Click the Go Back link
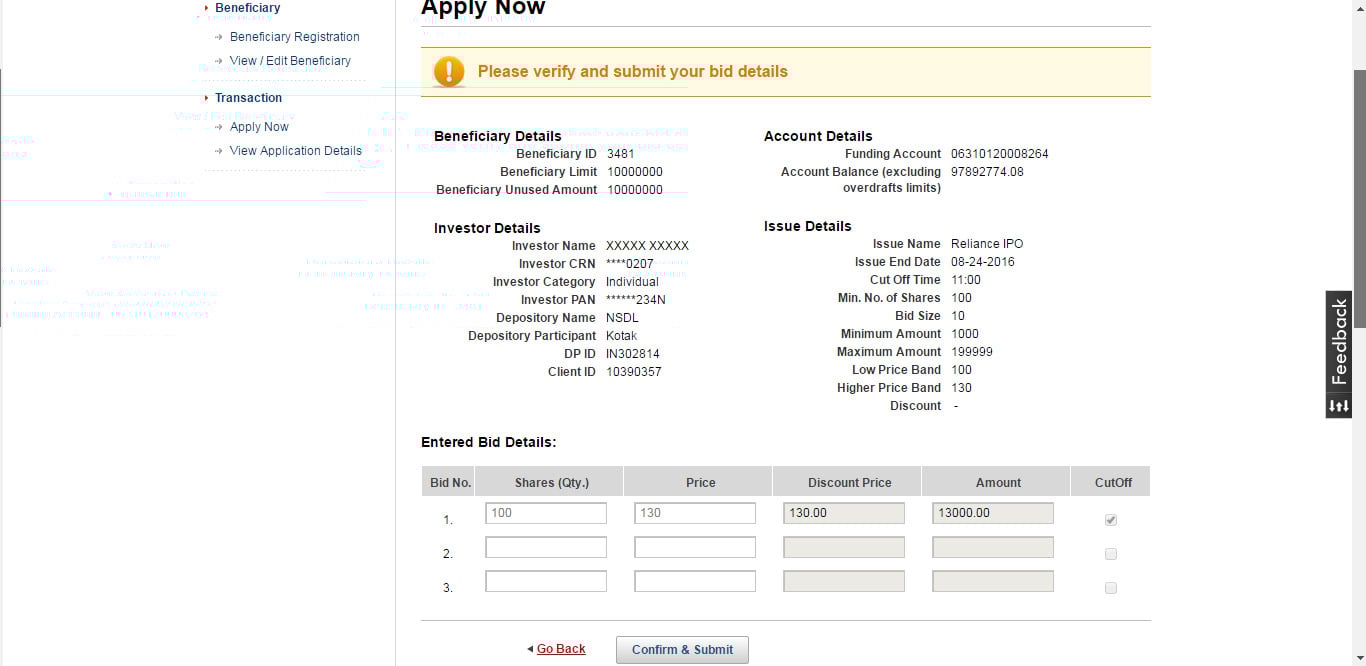The height and width of the screenshot is (666, 1366). click(561, 649)
